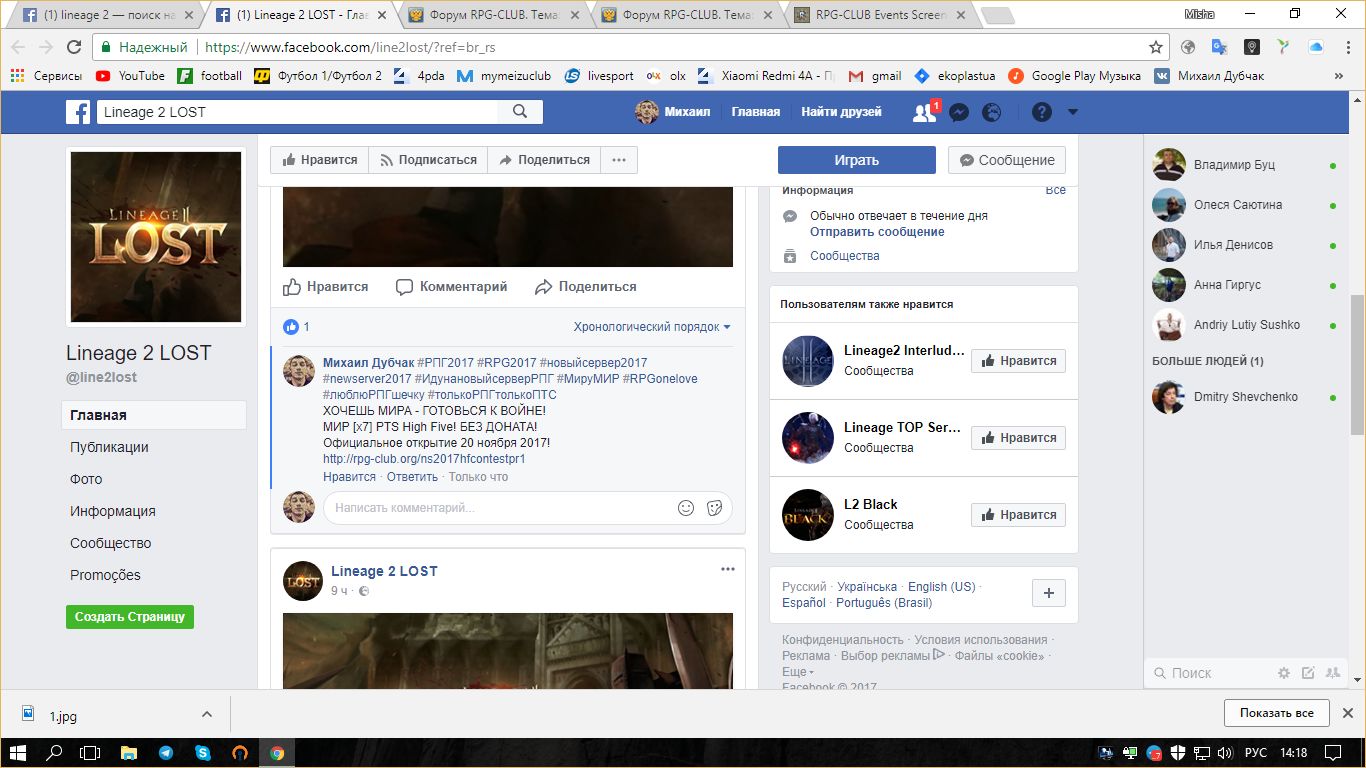Open post options ellipsis on Lineage 2 LOST post

point(728,569)
